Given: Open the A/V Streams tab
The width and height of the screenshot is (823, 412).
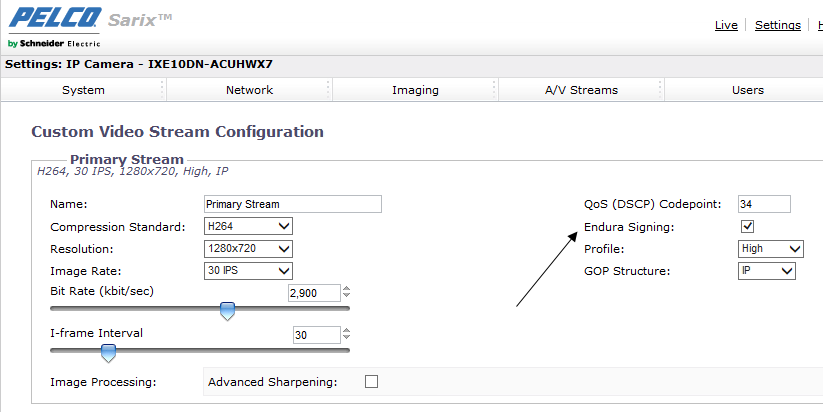Looking at the screenshot, I should (x=581, y=90).
